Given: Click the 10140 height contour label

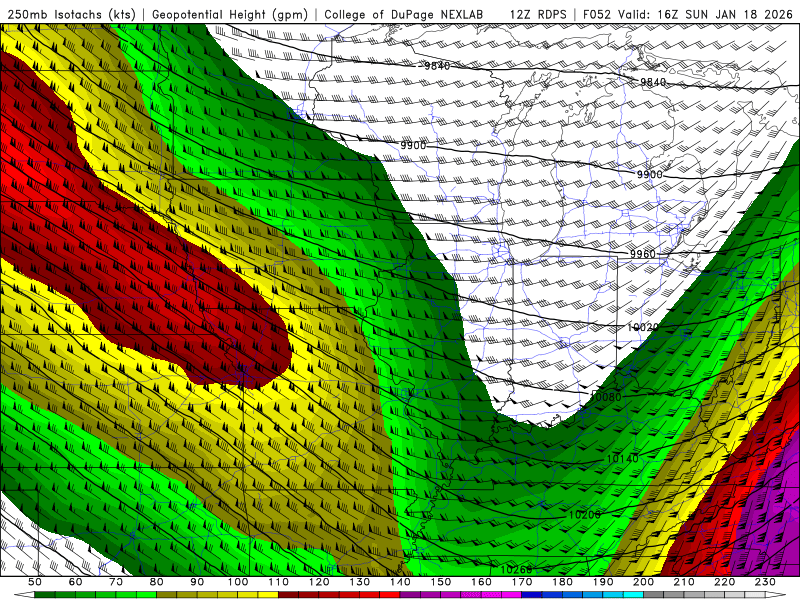Looking at the screenshot, I should 622,459.
